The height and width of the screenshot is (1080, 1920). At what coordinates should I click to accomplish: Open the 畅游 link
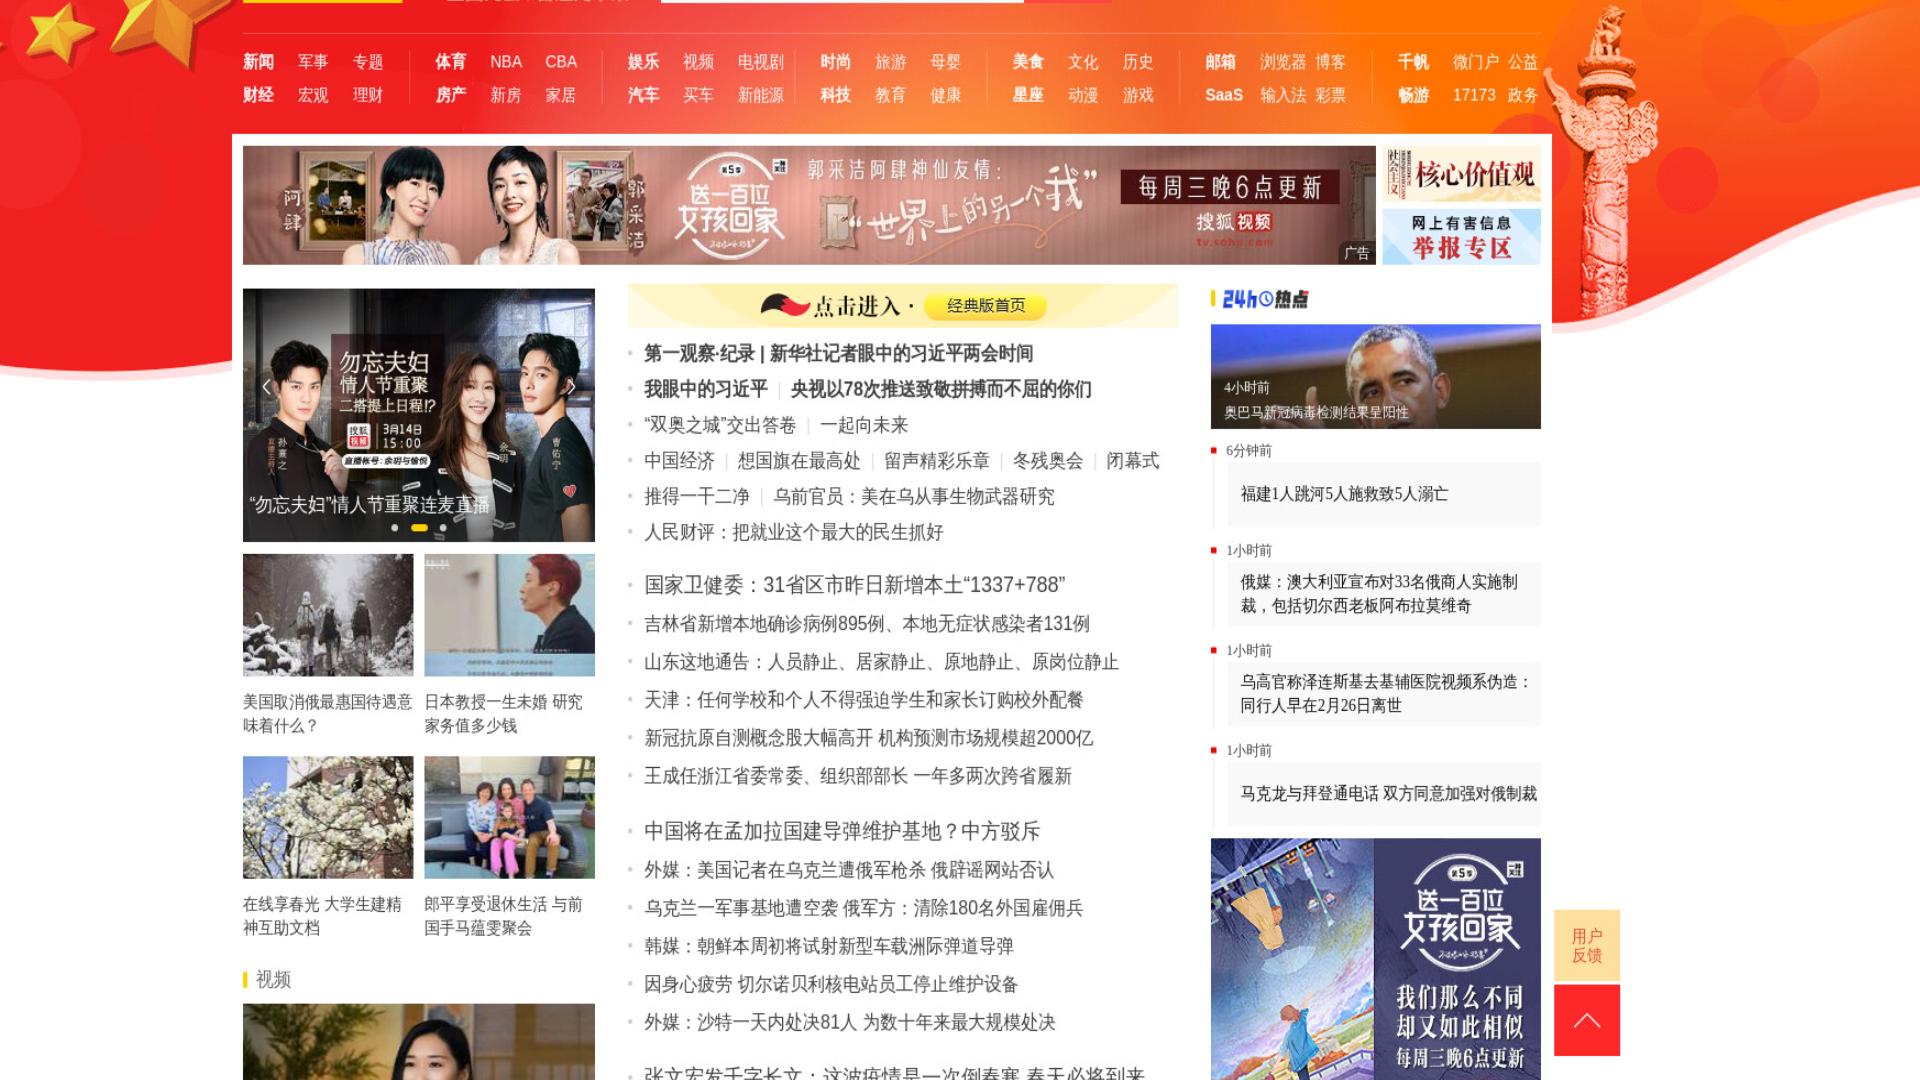(1413, 95)
